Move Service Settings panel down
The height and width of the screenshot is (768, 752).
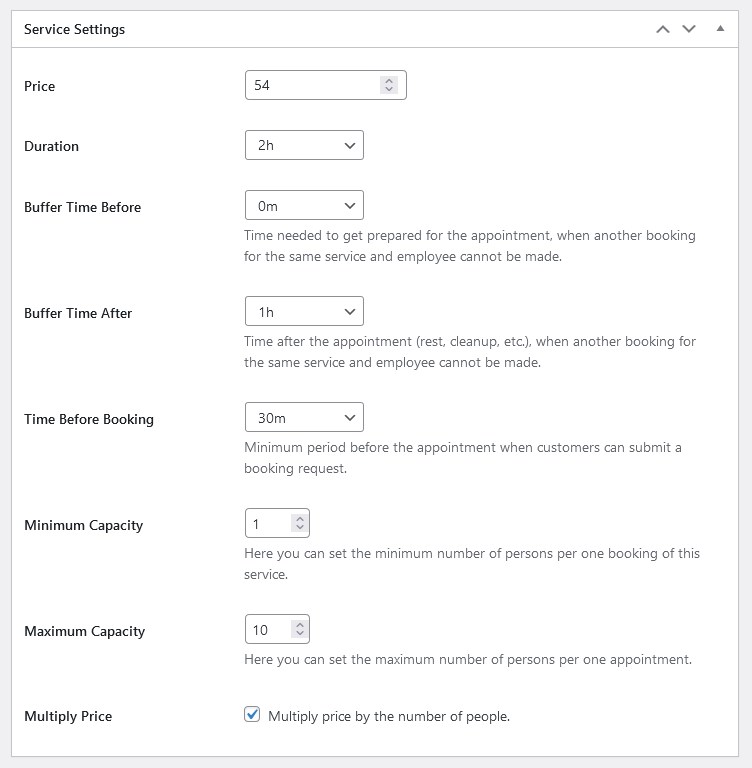point(689,29)
